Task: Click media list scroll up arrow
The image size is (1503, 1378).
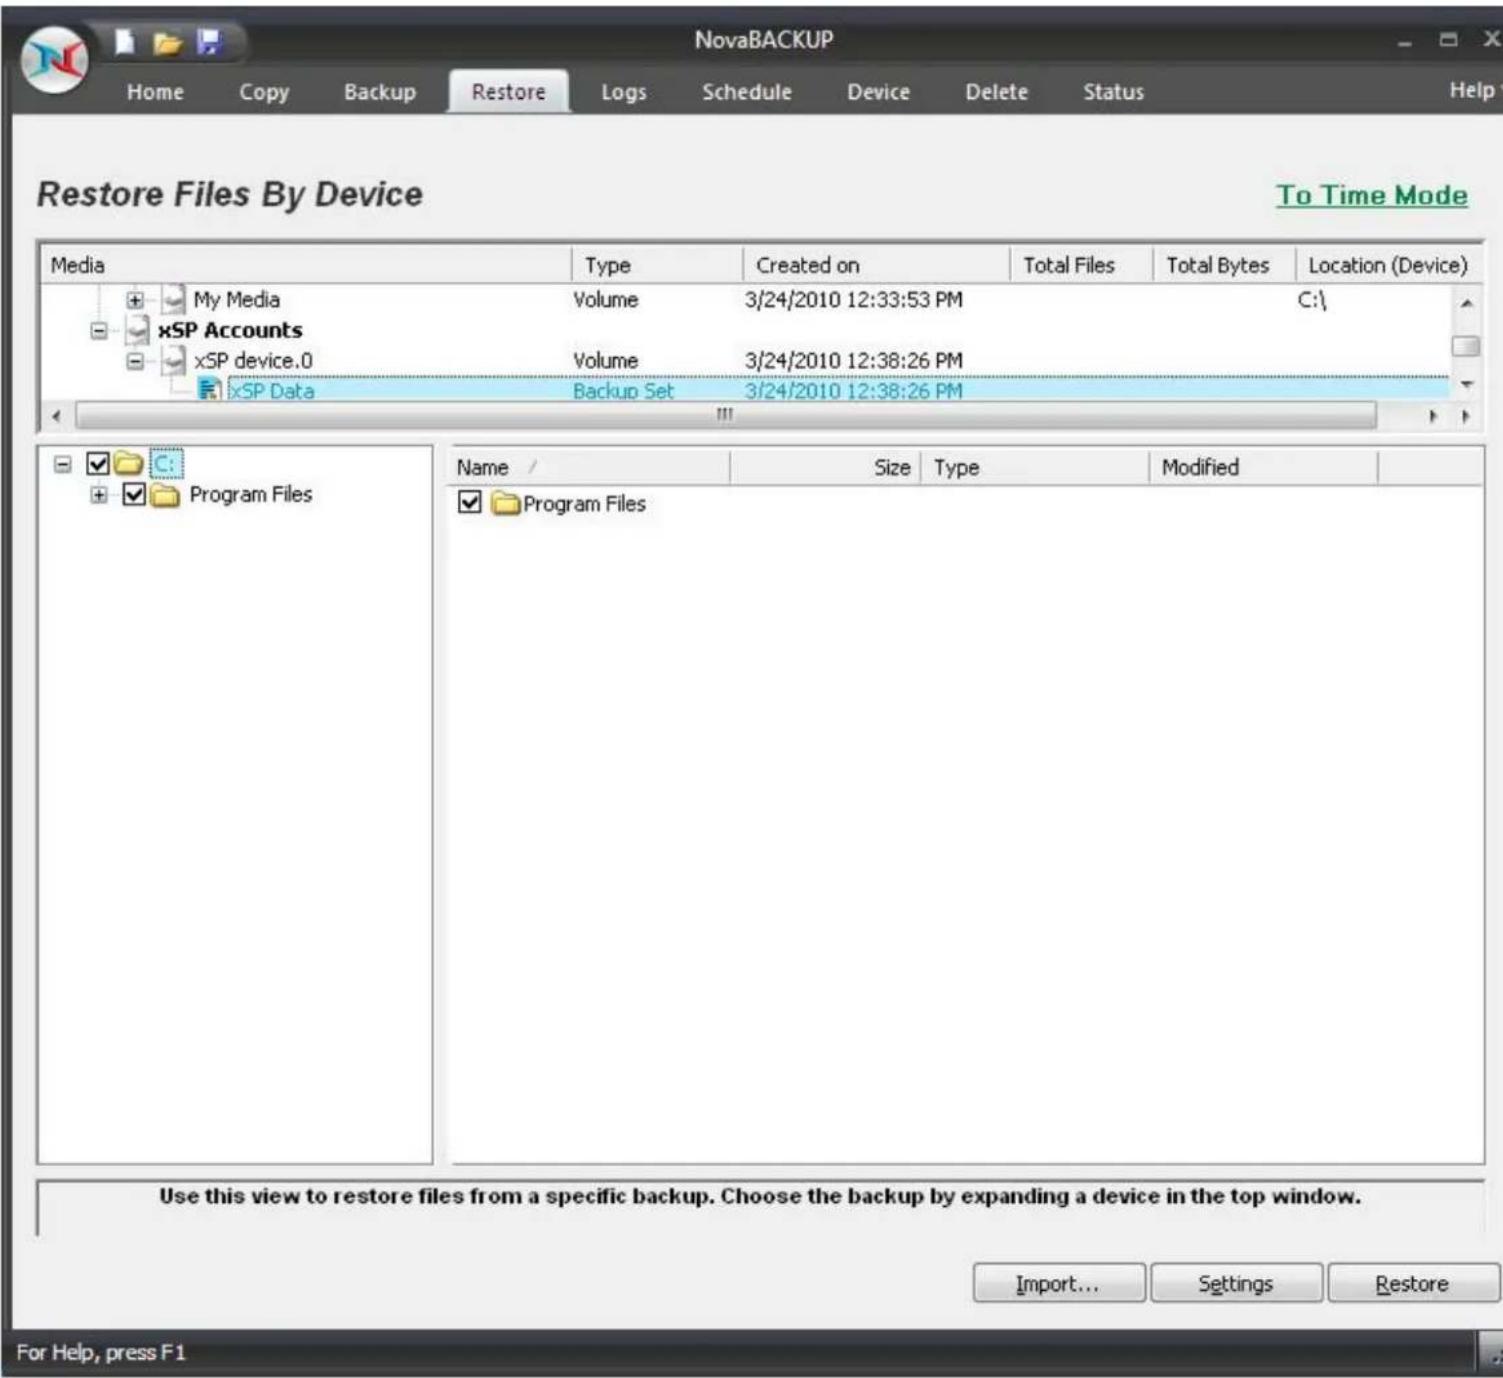Action: [x=1465, y=302]
